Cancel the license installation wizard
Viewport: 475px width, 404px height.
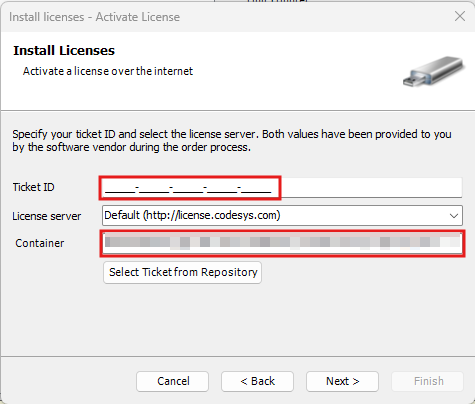(x=172, y=381)
